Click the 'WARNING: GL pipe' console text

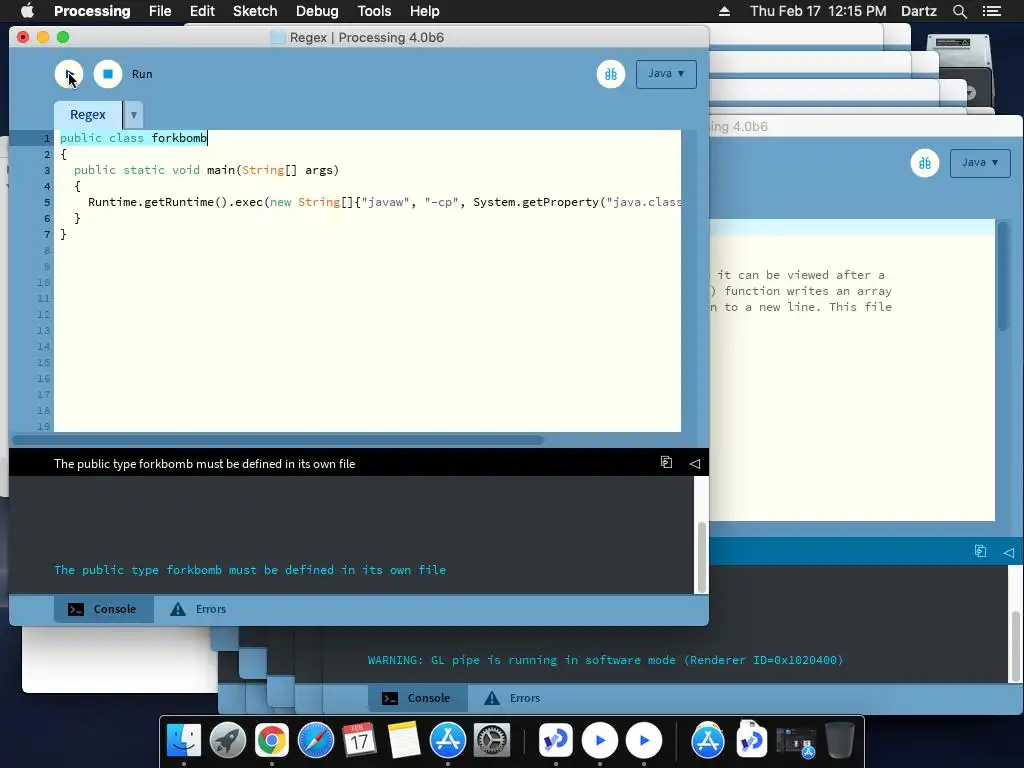[x=605, y=660]
